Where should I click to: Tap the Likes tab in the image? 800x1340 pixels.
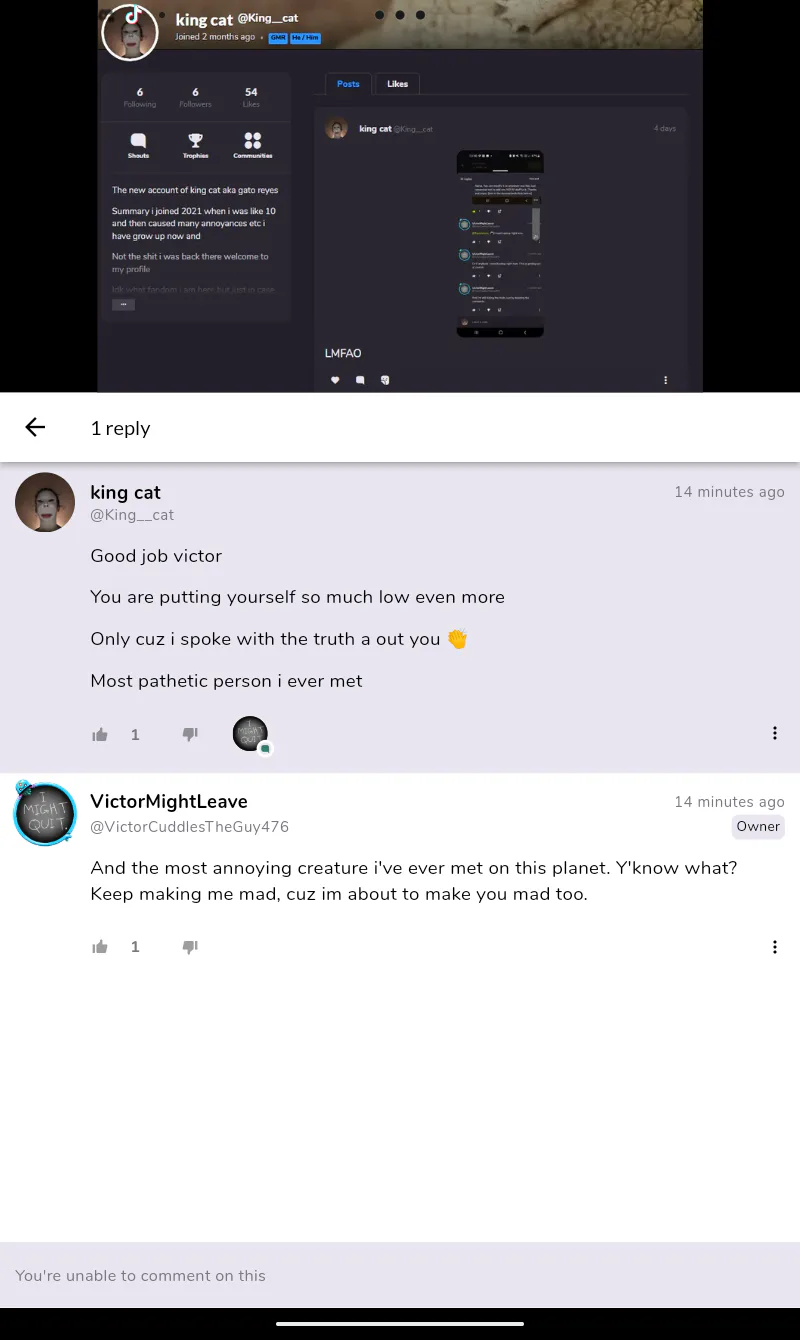pyautogui.click(x=398, y=84)
